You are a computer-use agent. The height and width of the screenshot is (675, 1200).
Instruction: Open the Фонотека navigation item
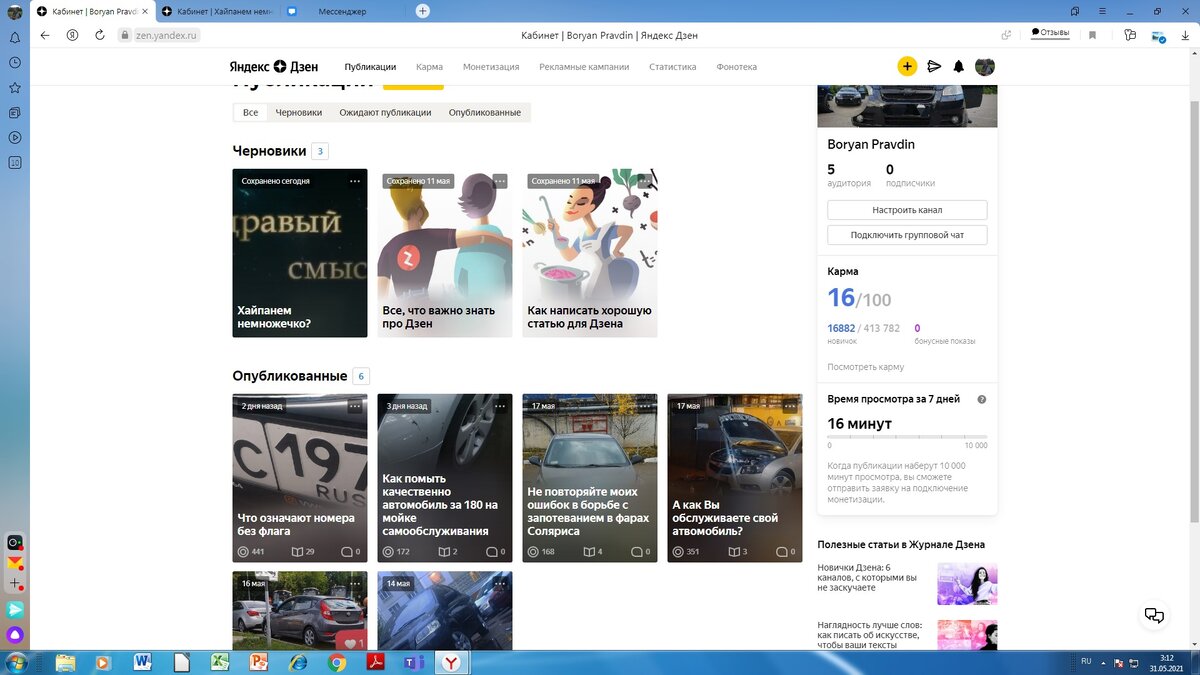pyautogui.click(x=736, y=67)
